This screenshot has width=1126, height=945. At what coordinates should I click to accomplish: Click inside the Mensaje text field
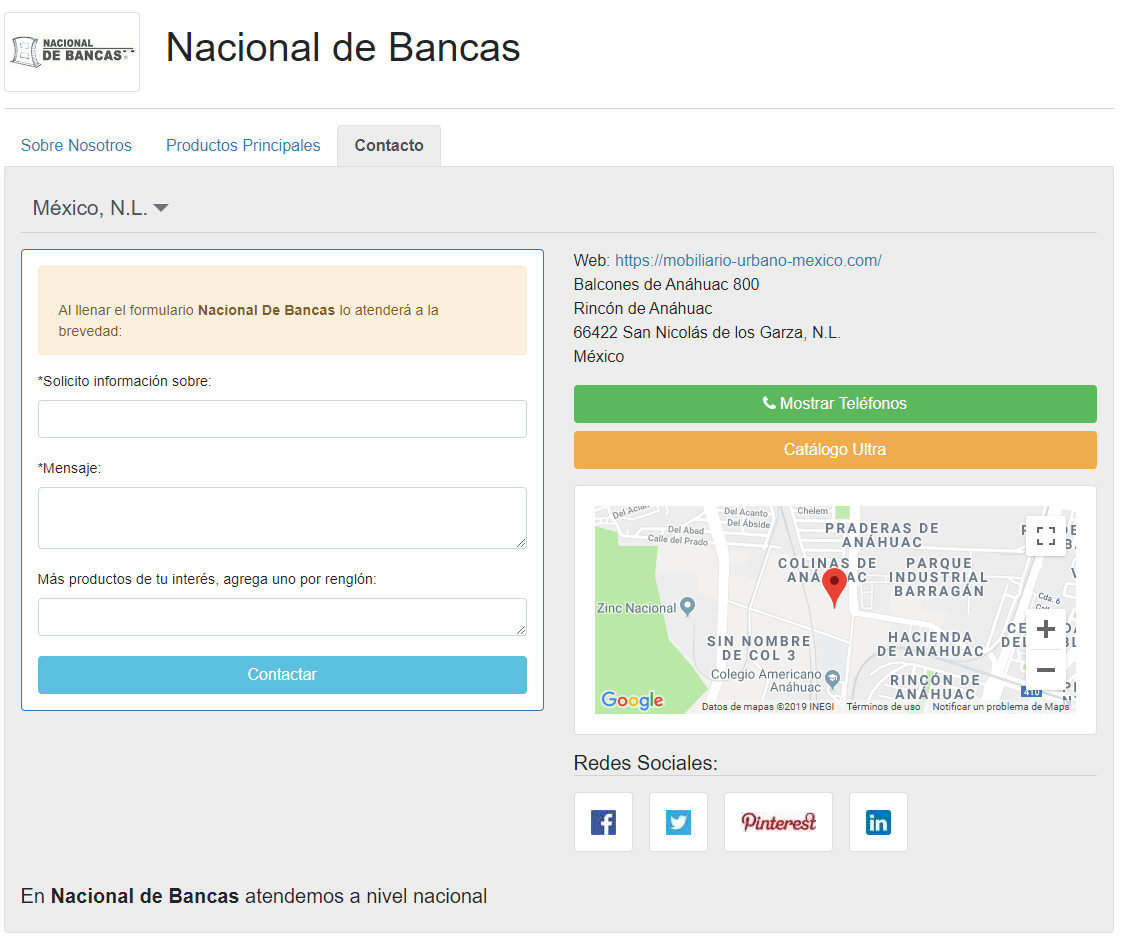click(x=282, y=517)
